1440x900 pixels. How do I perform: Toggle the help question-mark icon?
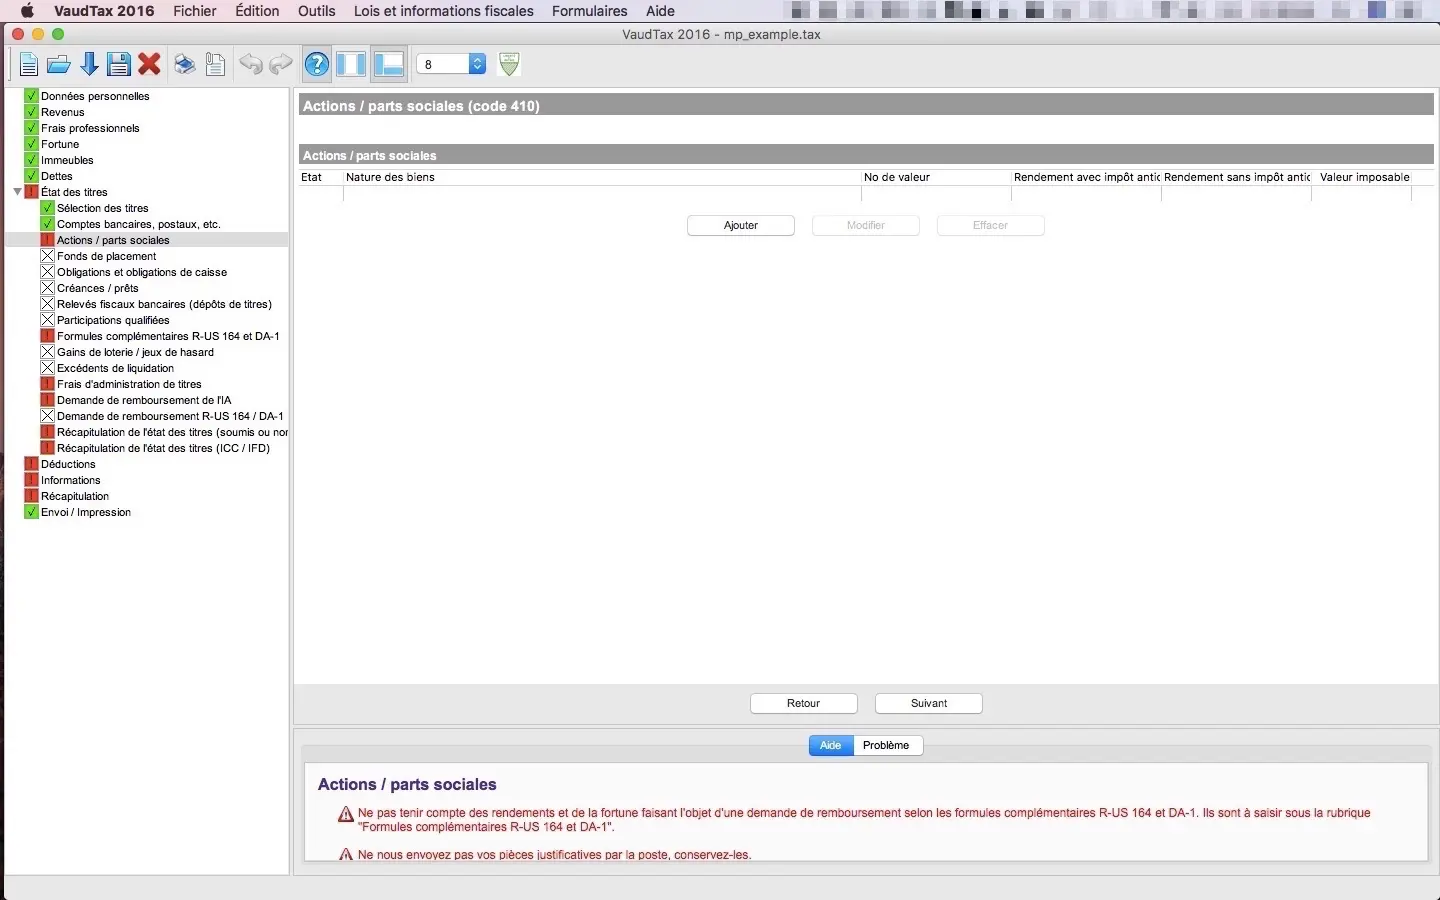pyautogui.click(x=317, y=65)
